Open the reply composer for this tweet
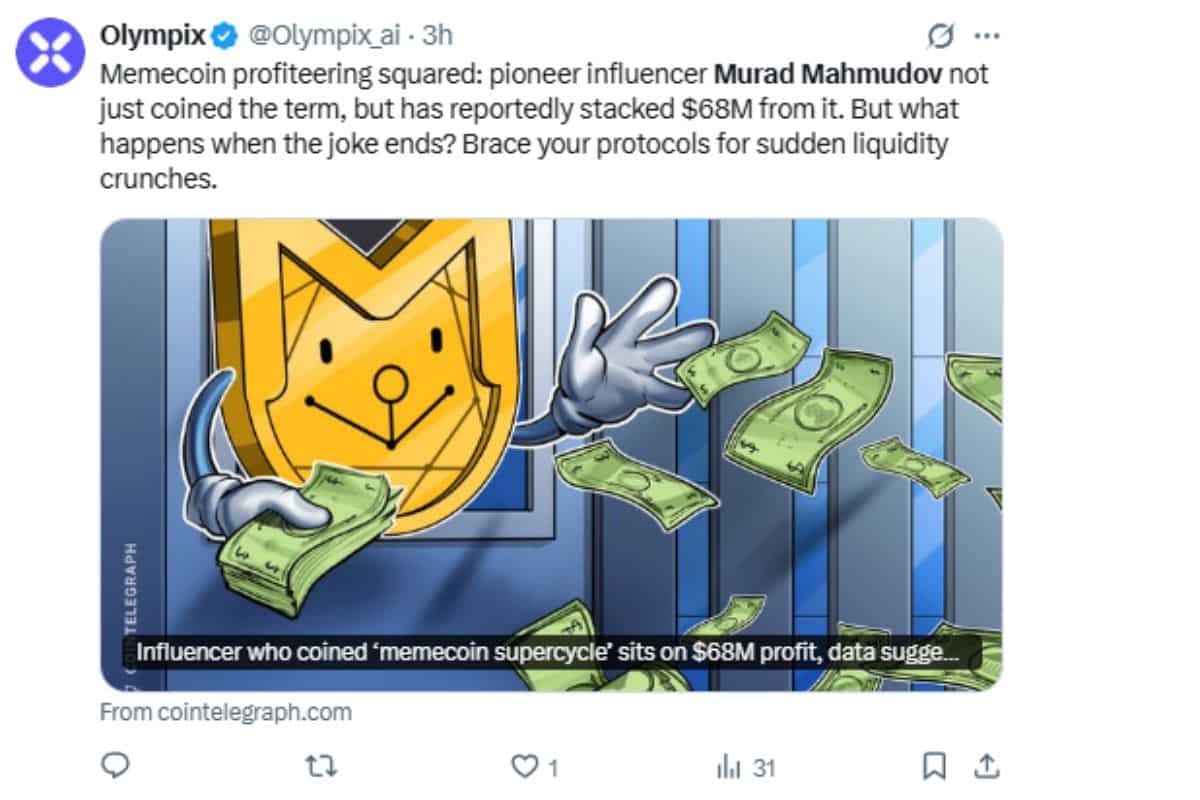This screenshot has height=800, width=1200. pyautogui.click(x=117, y=768)
